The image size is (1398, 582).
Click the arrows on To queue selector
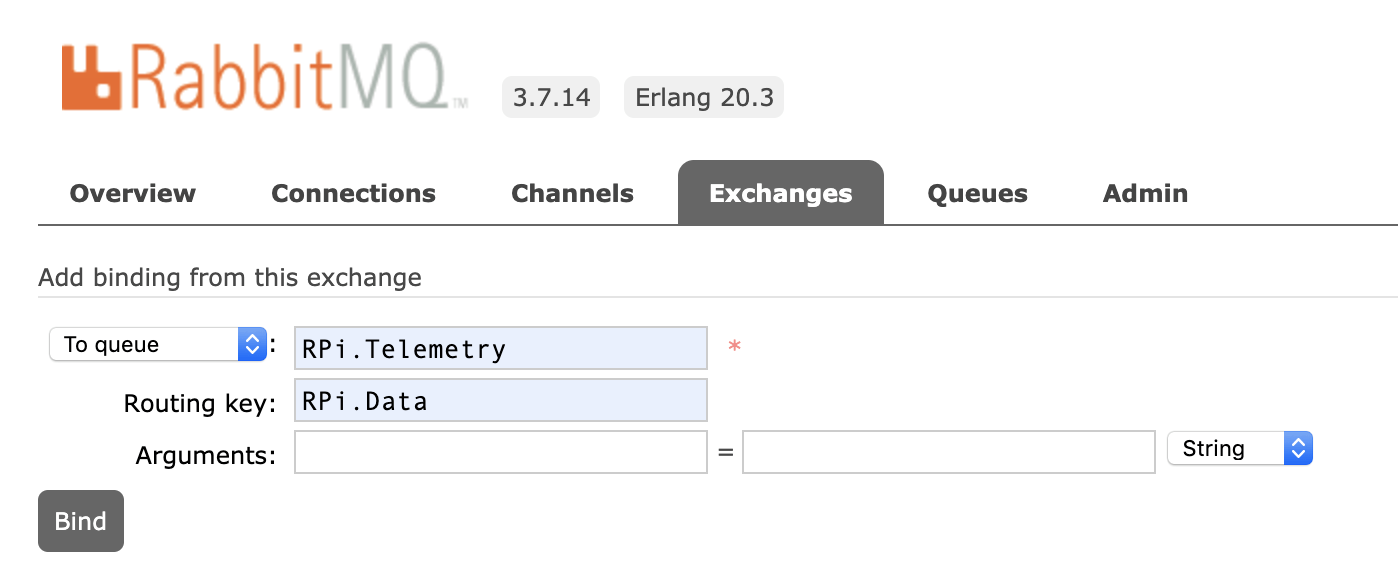252,345
